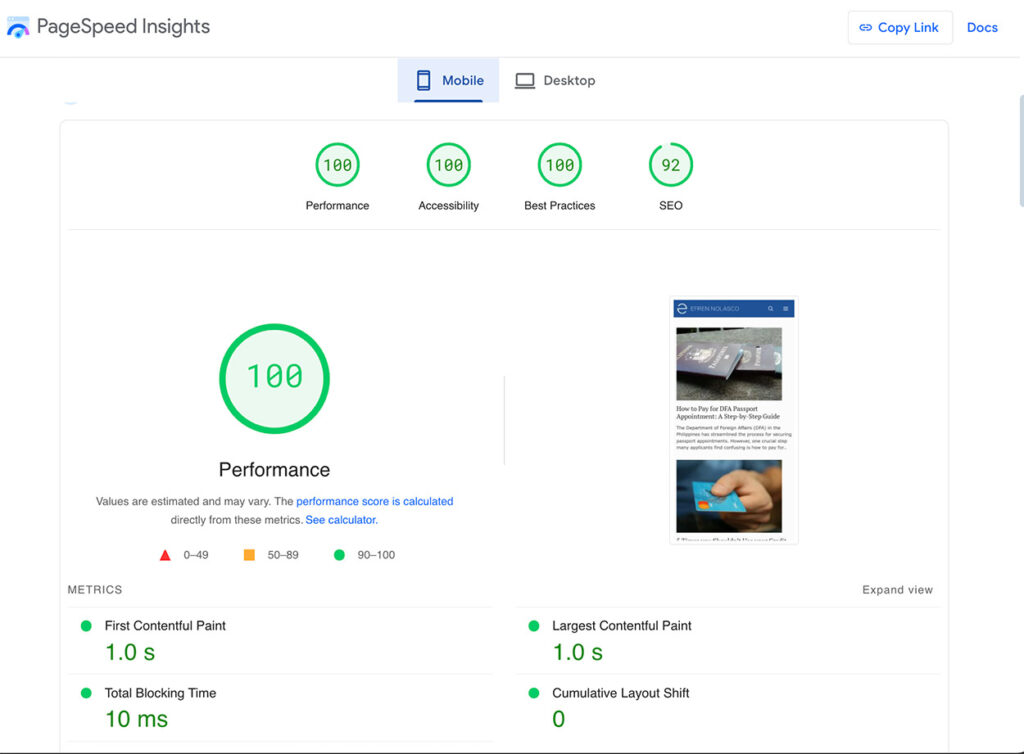Open the See calculator link
The height and width of the screenshot is (754, 1024).
[342, 521]
